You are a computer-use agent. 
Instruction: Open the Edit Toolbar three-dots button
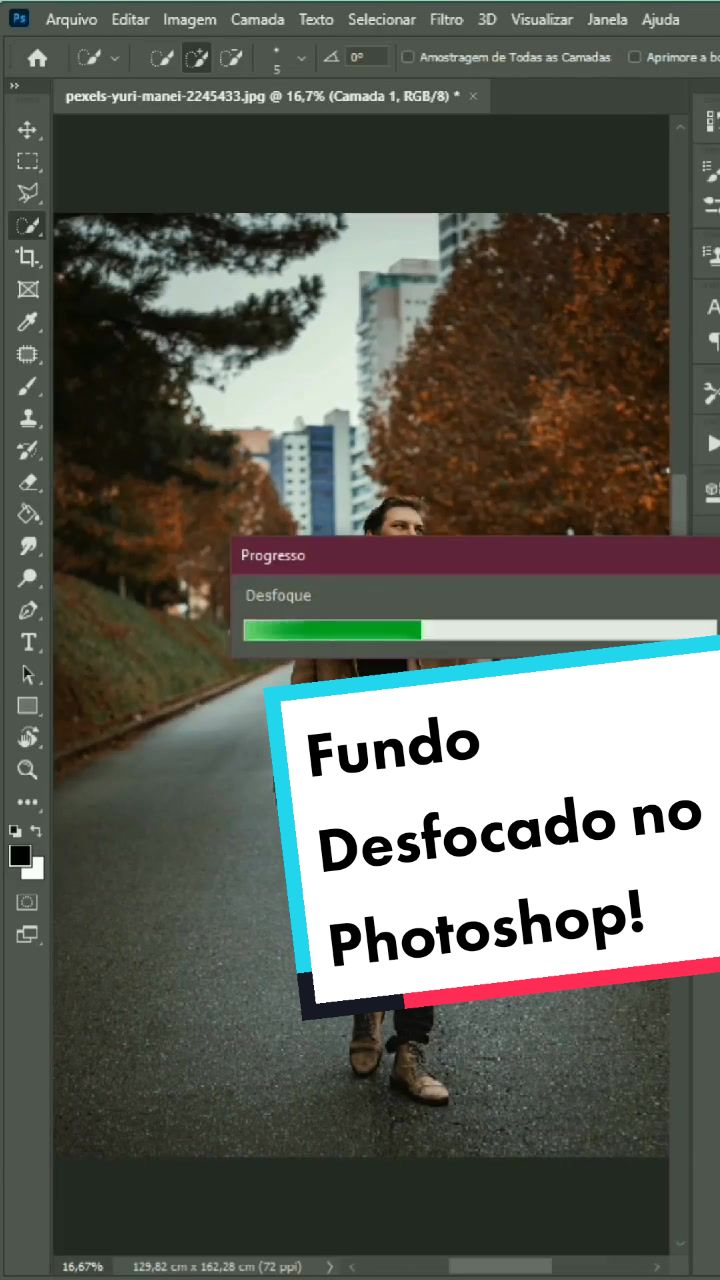click(x=27, y=802)
